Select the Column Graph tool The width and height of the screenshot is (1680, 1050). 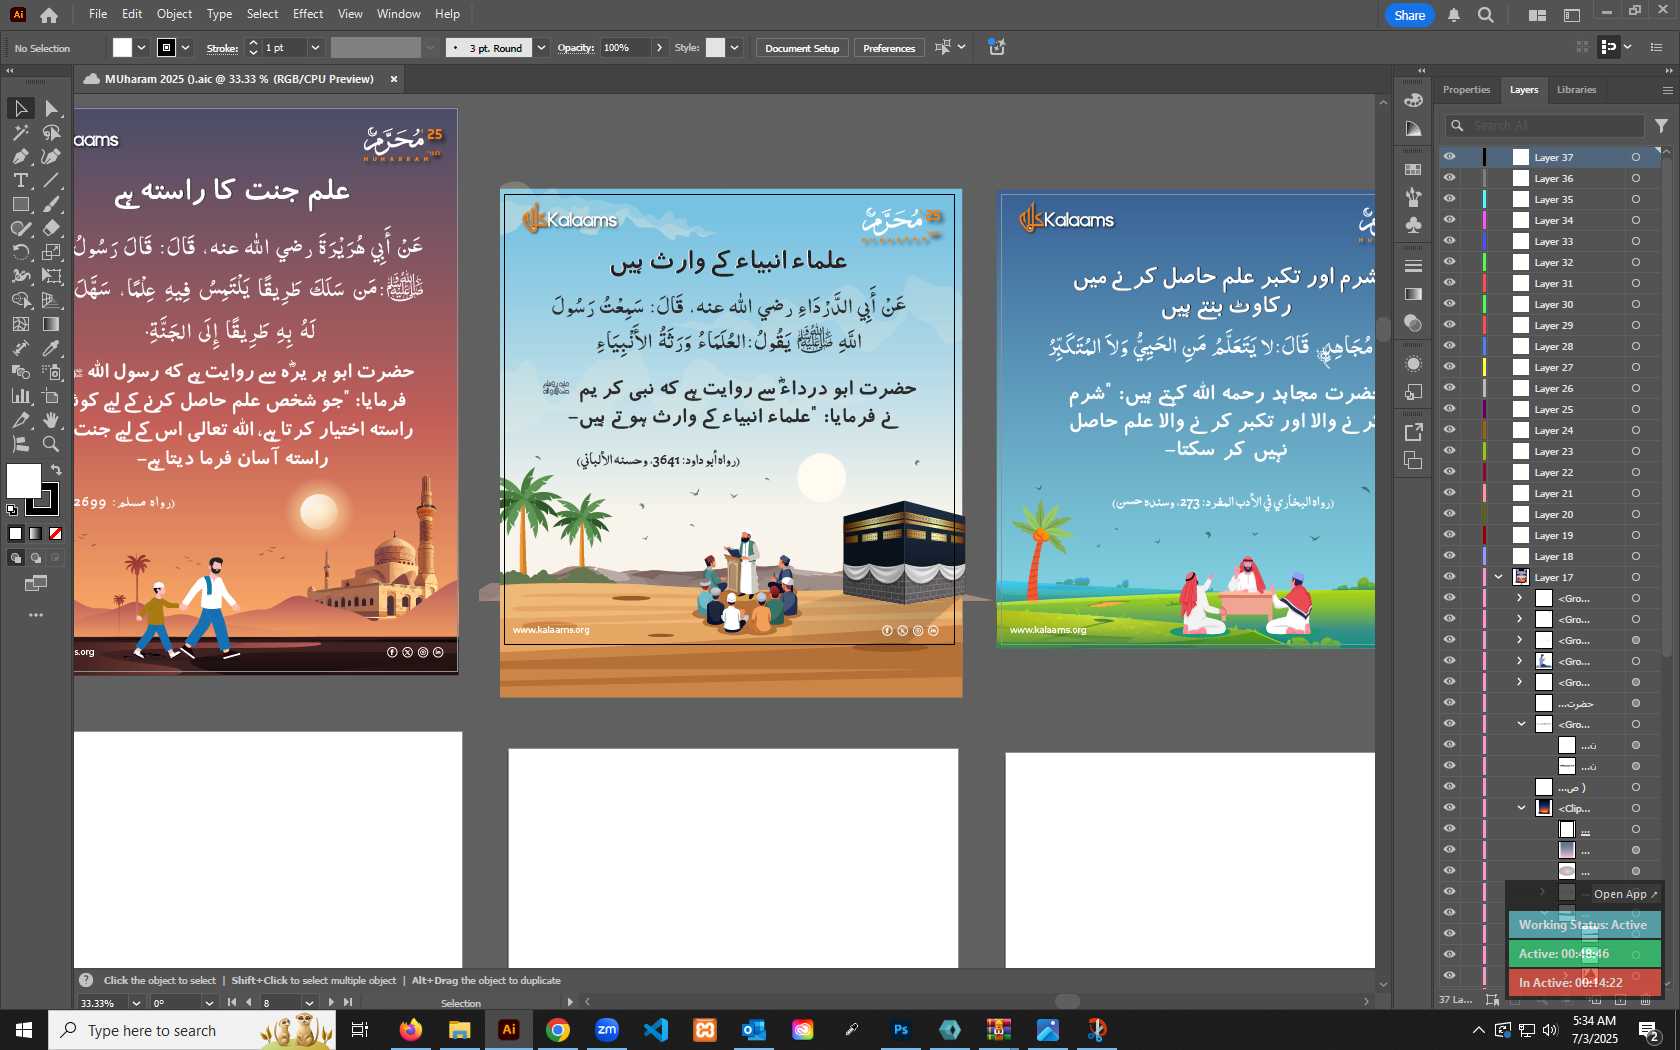20,396
